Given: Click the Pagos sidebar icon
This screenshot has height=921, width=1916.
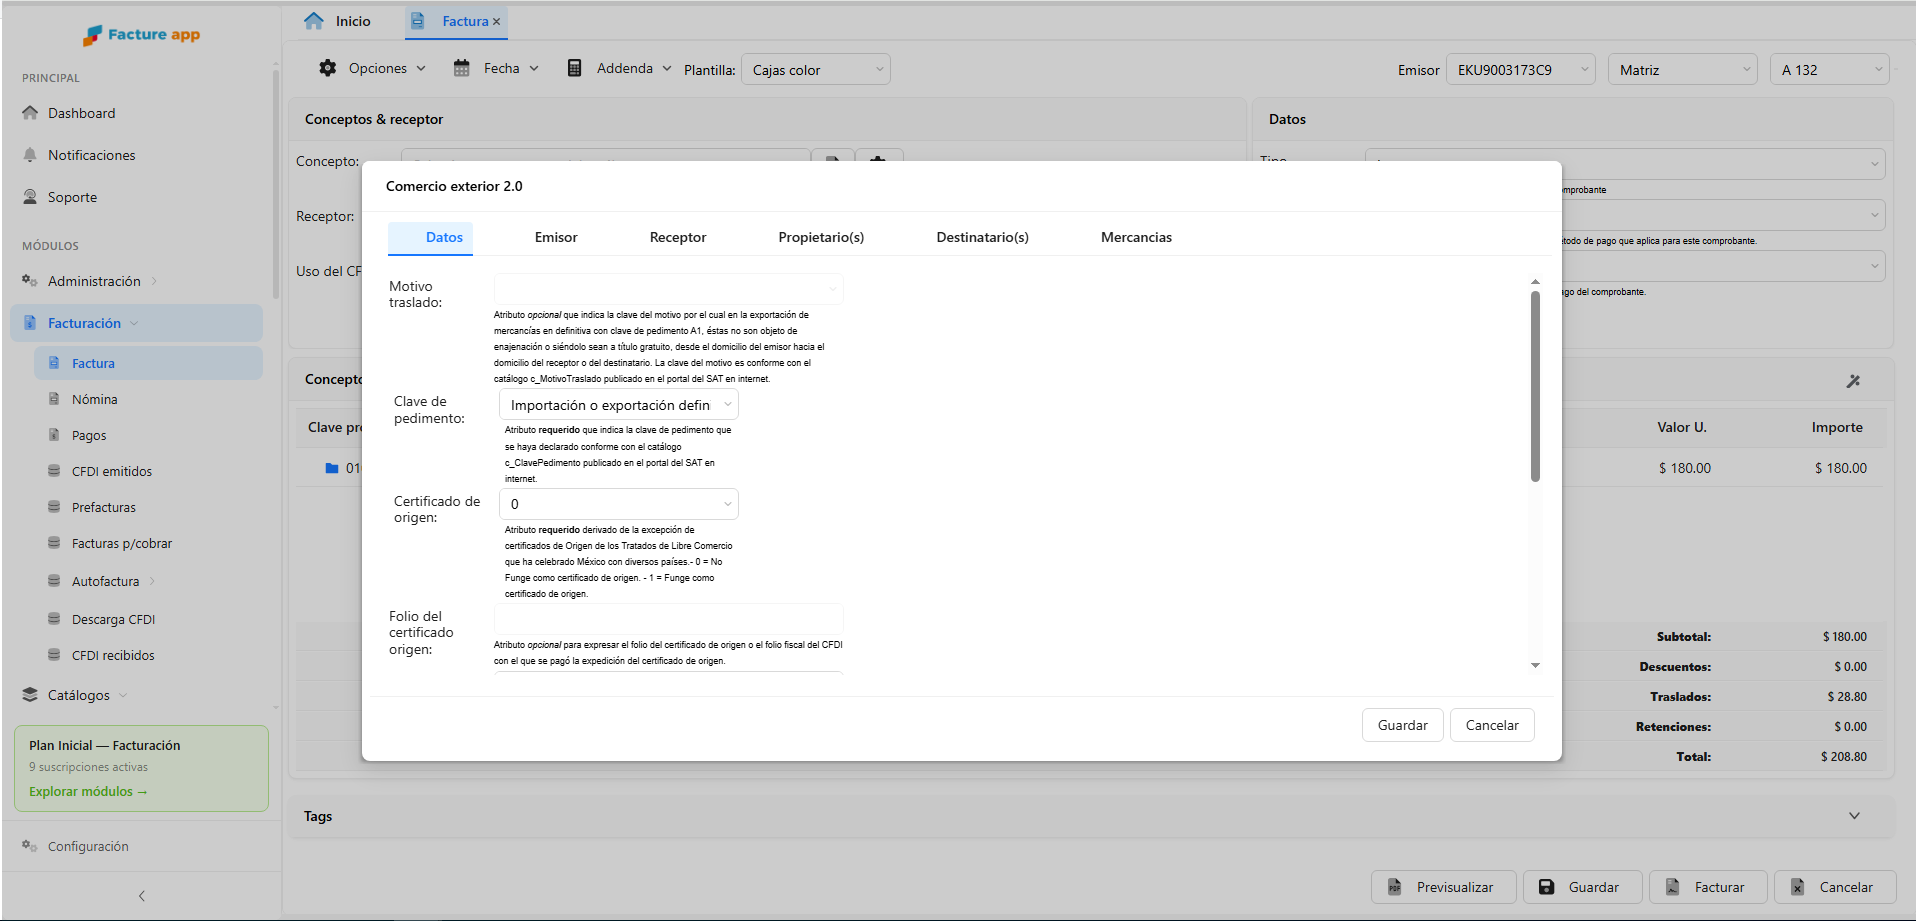Looking at the screenshot, I should coord(54,435).
